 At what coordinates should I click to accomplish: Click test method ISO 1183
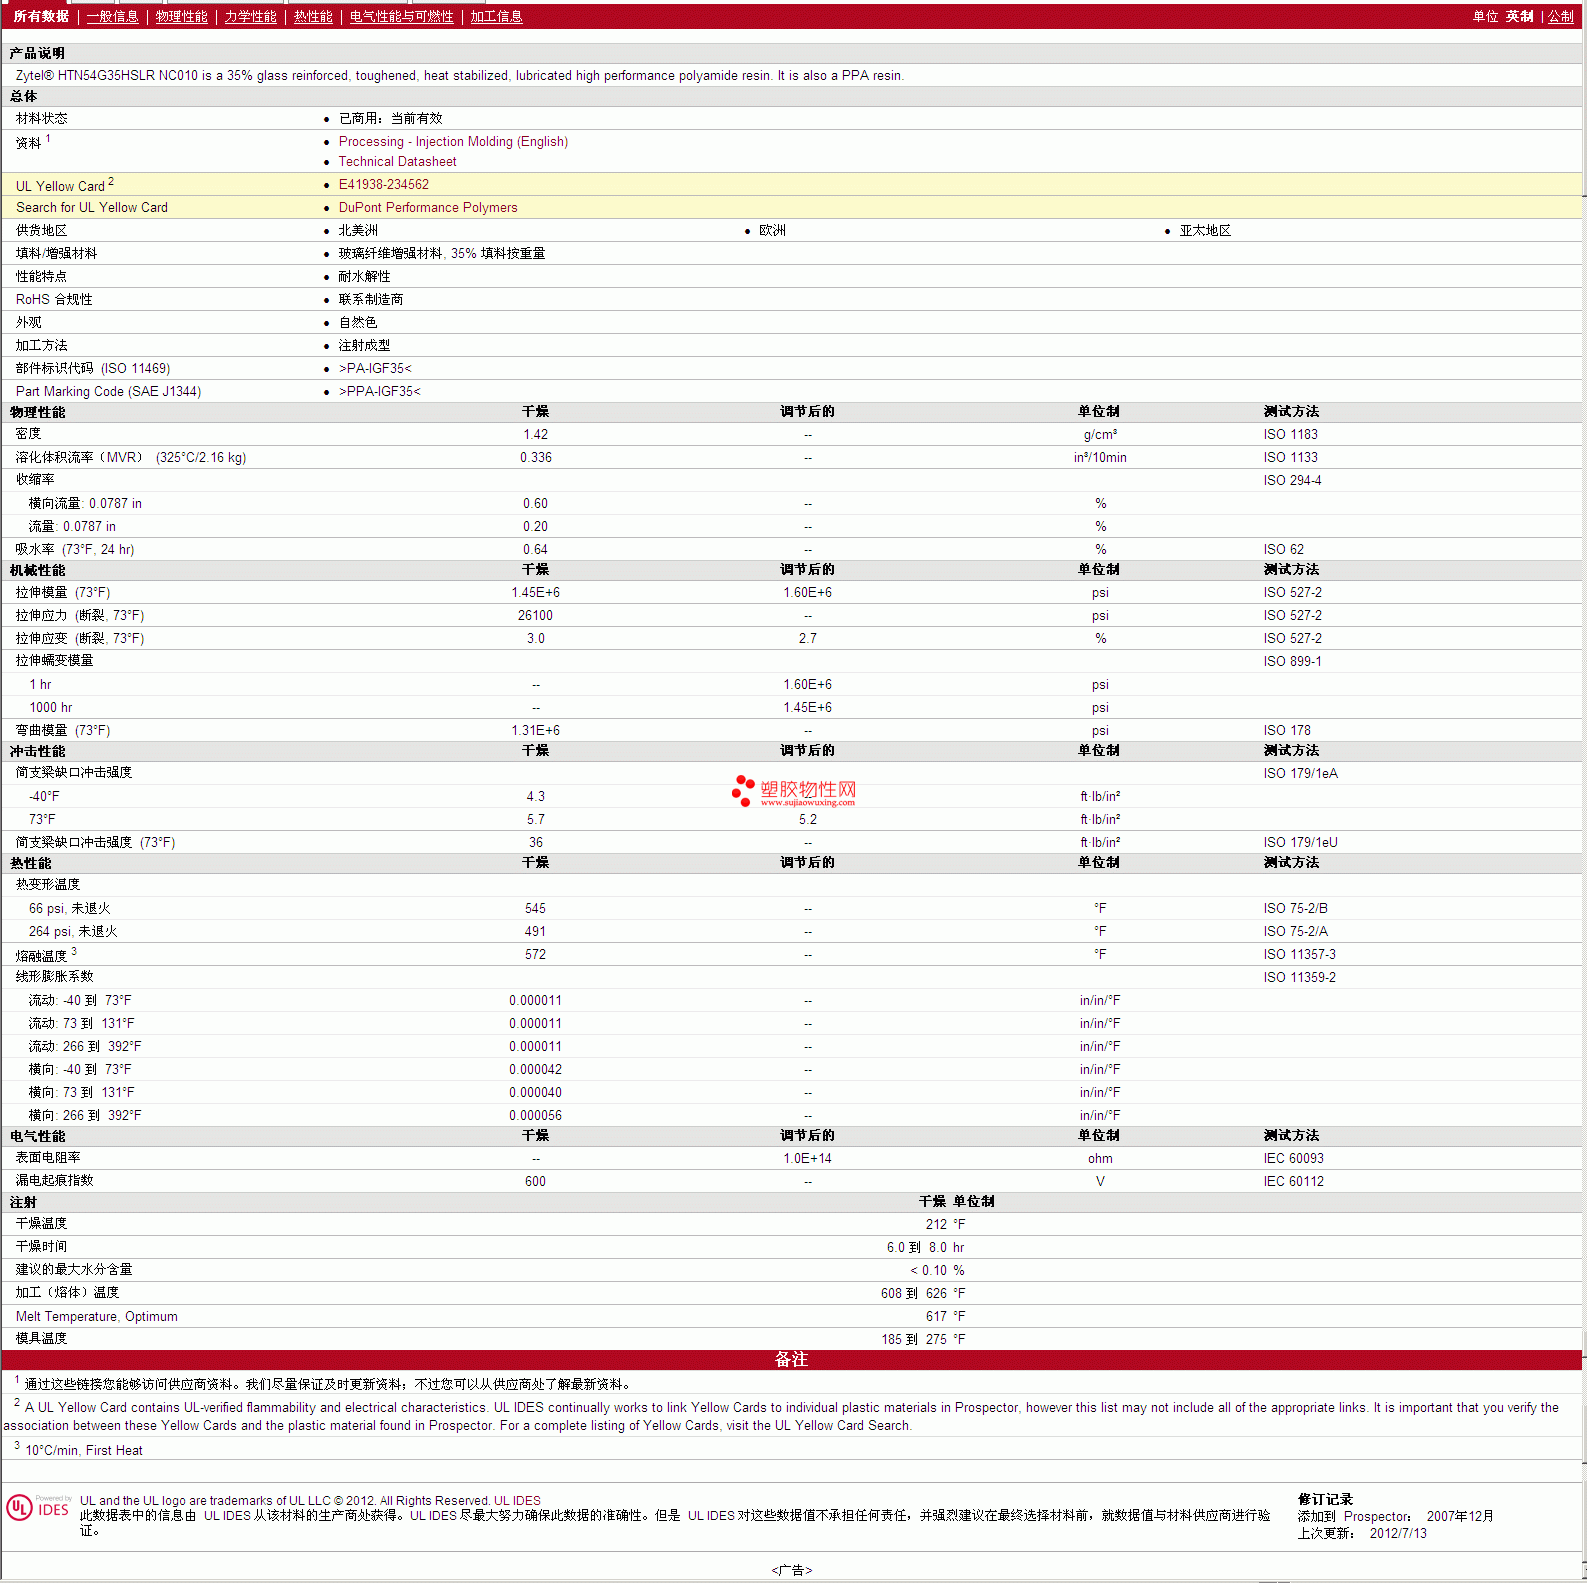[x=1290, y=435]
